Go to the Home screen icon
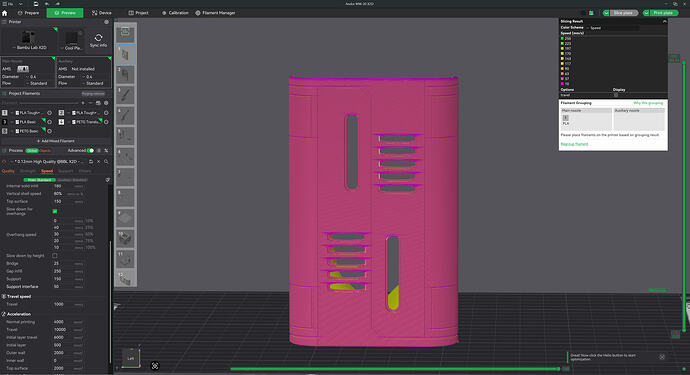690x375 pixels. (x=5, y=13)
